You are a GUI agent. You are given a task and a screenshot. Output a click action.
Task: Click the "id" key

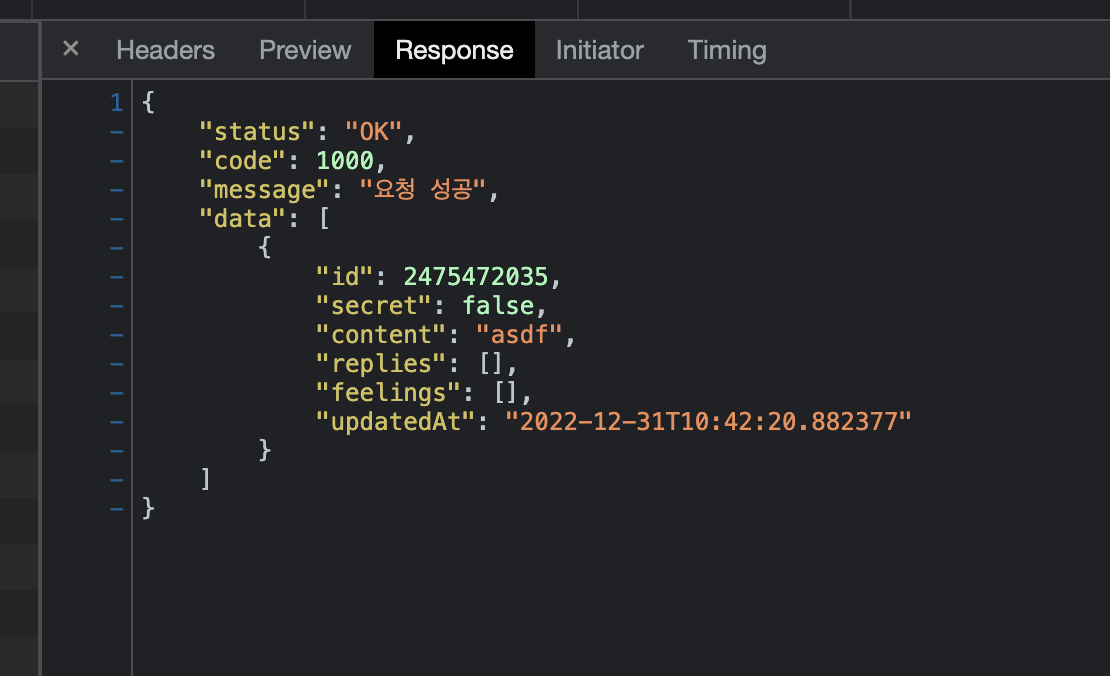(344, 277)
